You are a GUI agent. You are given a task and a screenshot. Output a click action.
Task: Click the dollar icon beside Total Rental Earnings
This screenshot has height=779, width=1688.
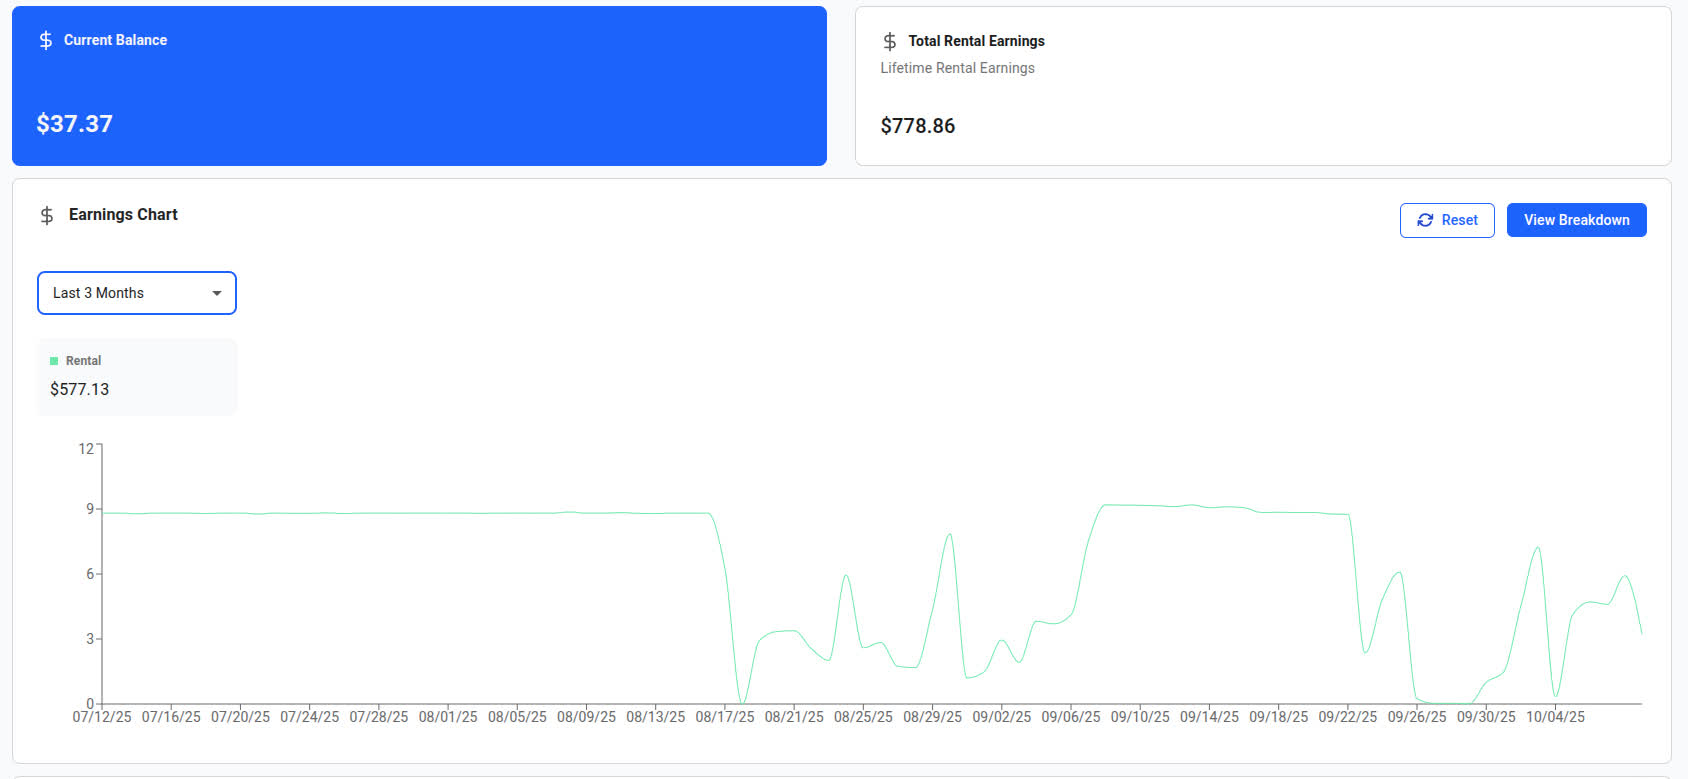point(889,41)
